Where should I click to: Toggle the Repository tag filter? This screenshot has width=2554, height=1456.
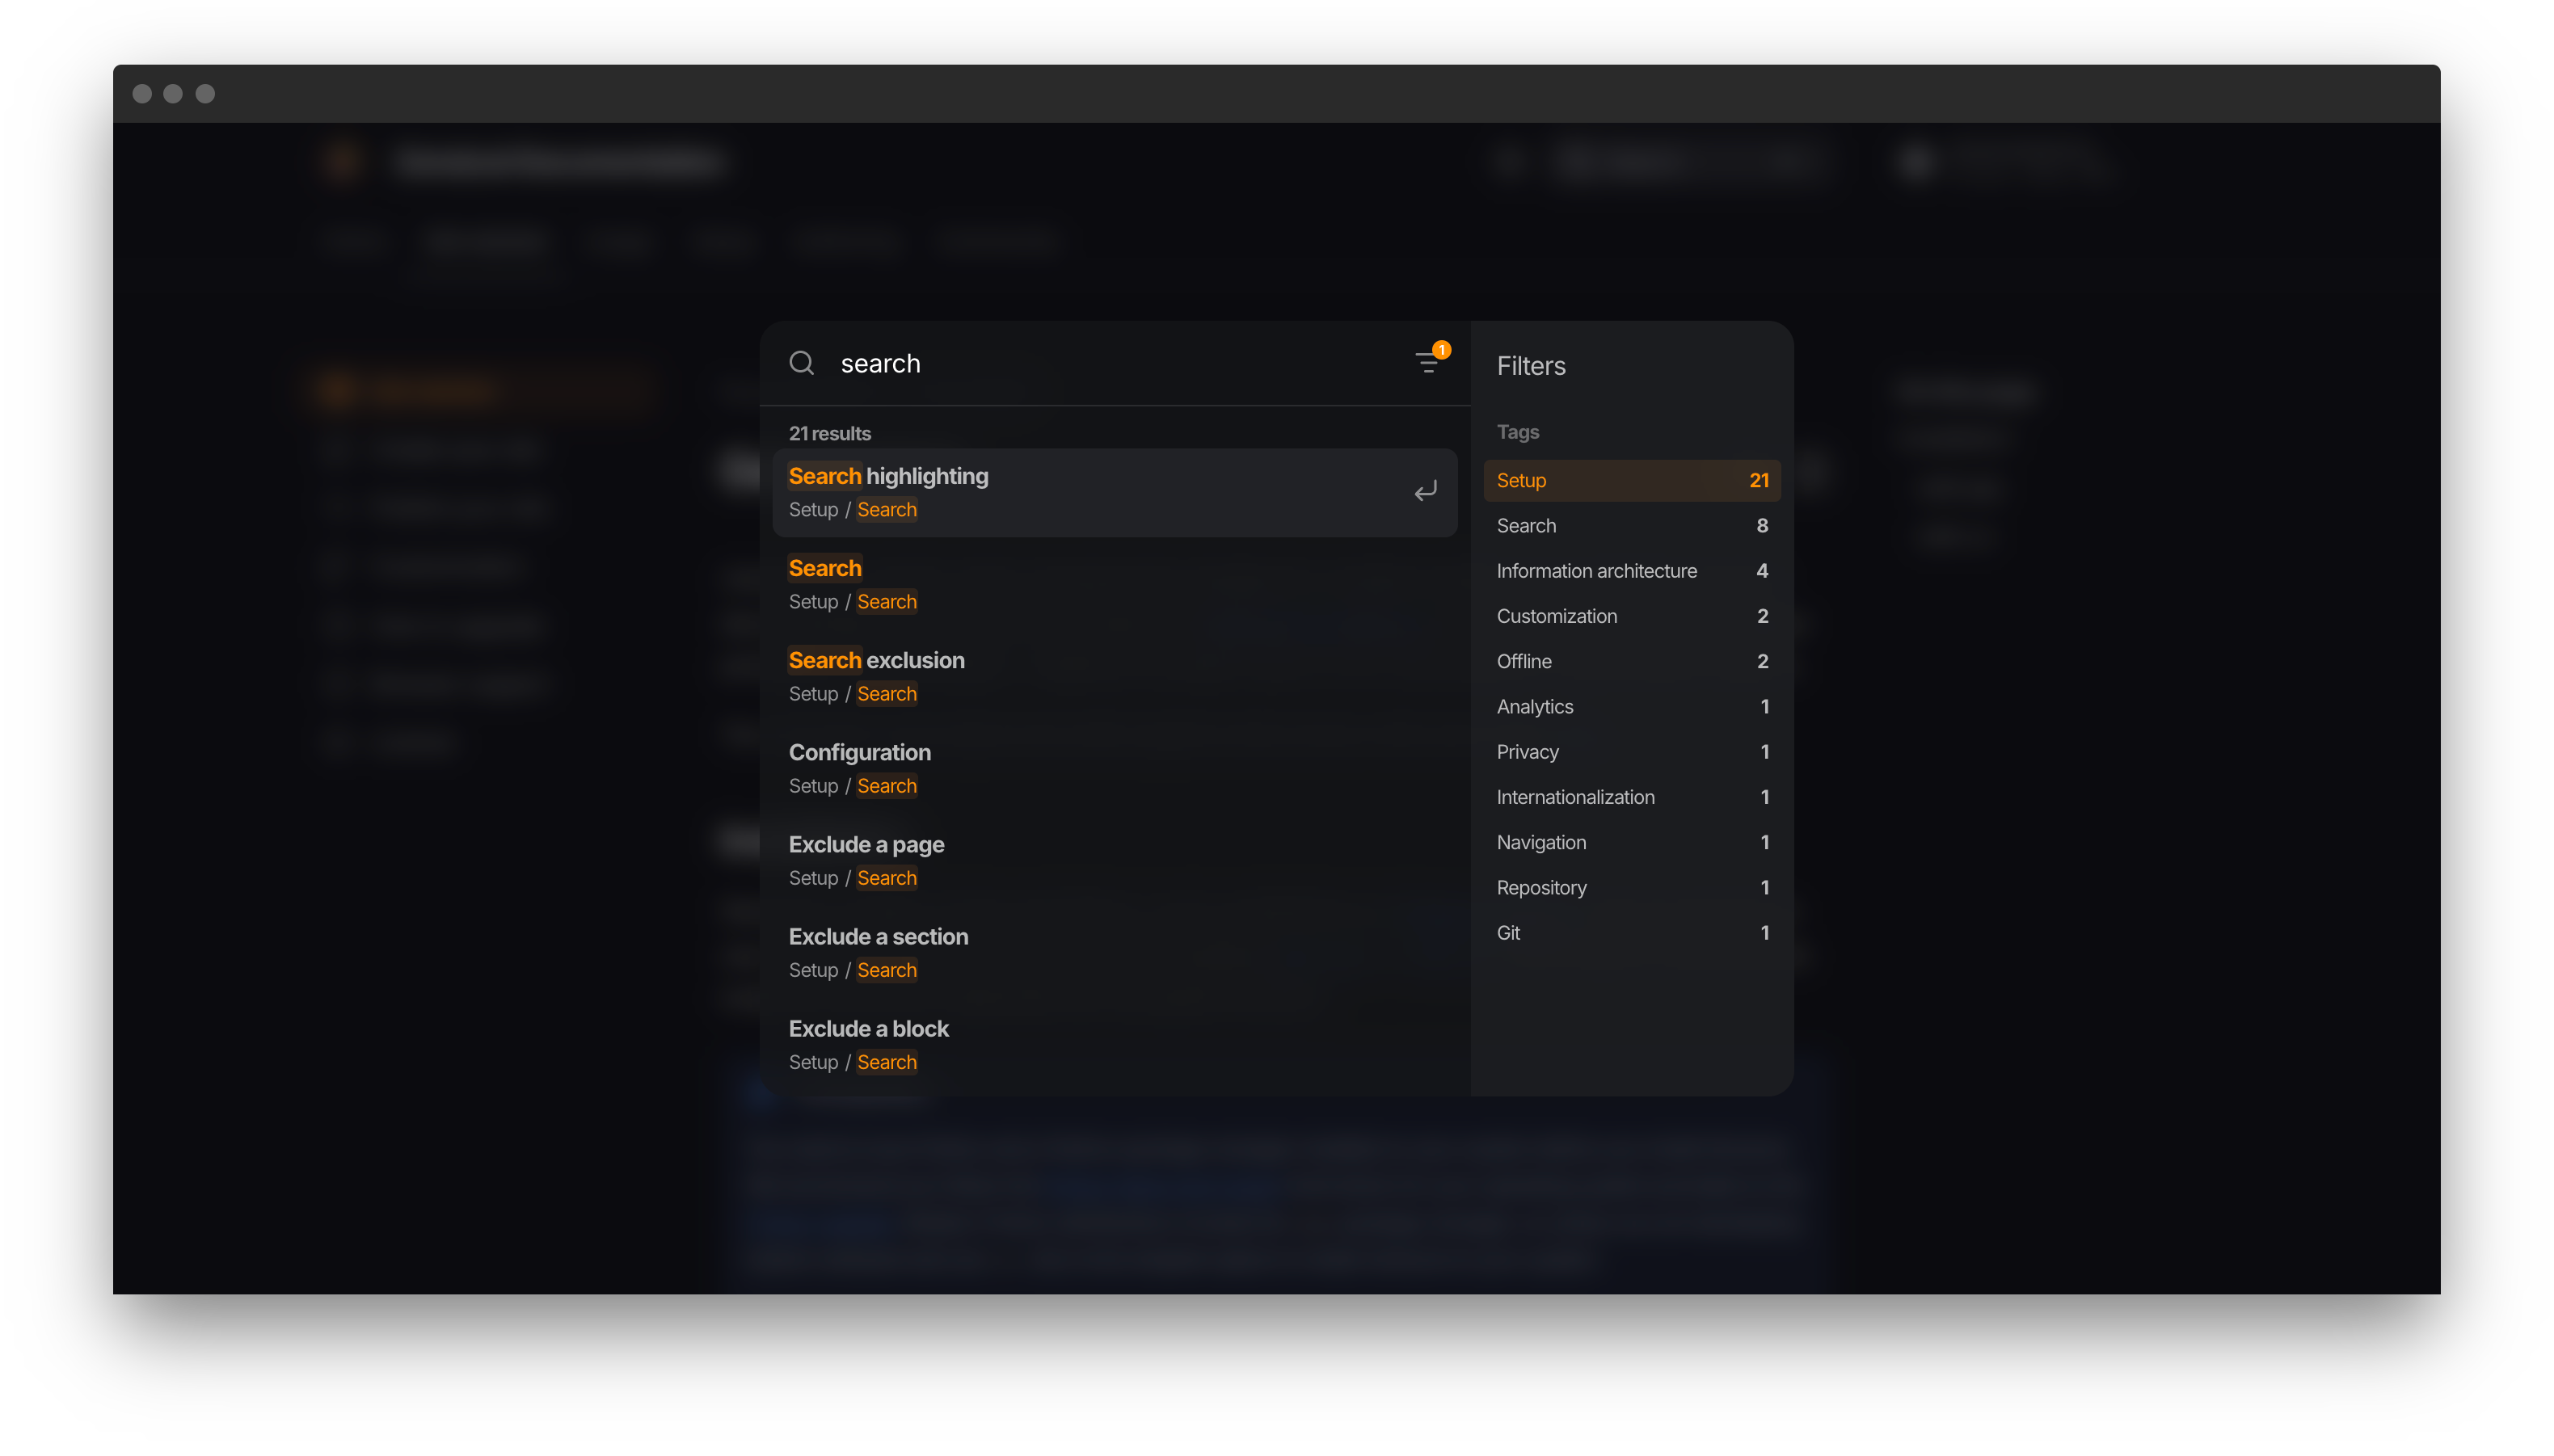1631,887
